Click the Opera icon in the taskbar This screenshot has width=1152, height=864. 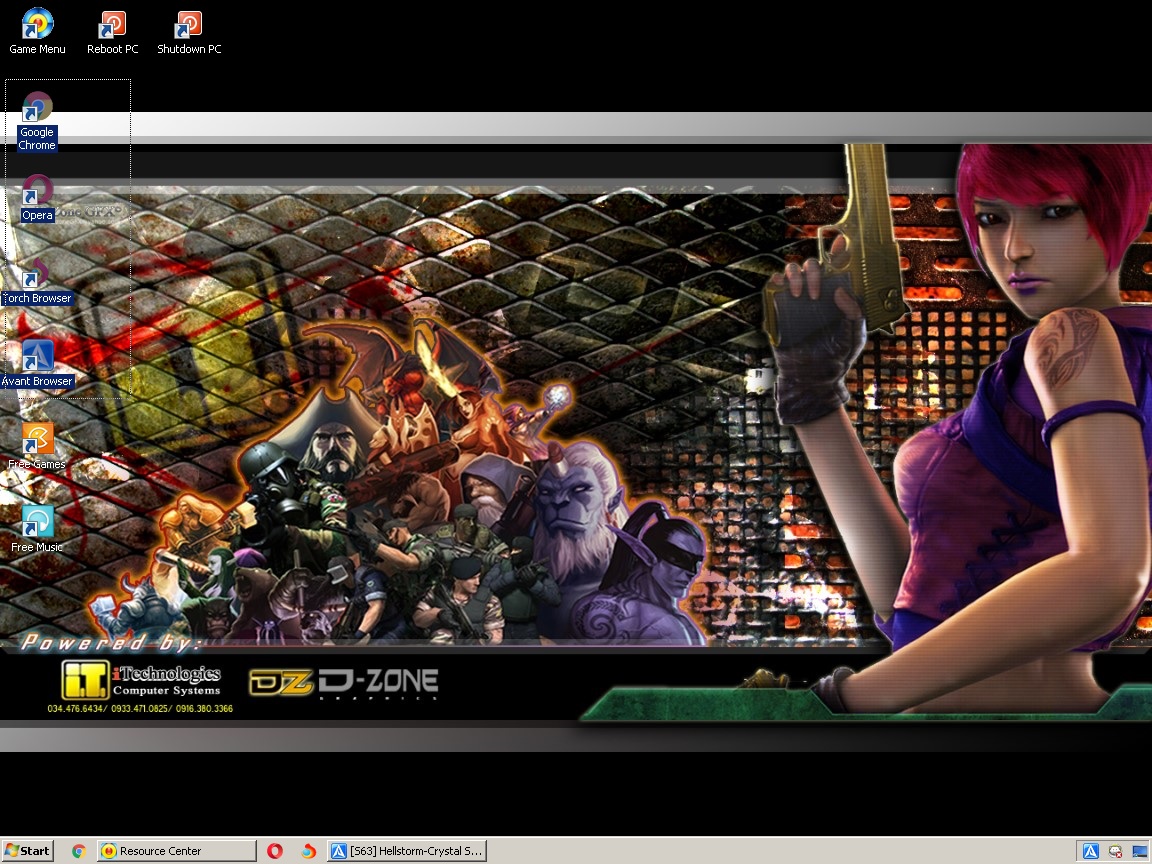tap(275, 851)
